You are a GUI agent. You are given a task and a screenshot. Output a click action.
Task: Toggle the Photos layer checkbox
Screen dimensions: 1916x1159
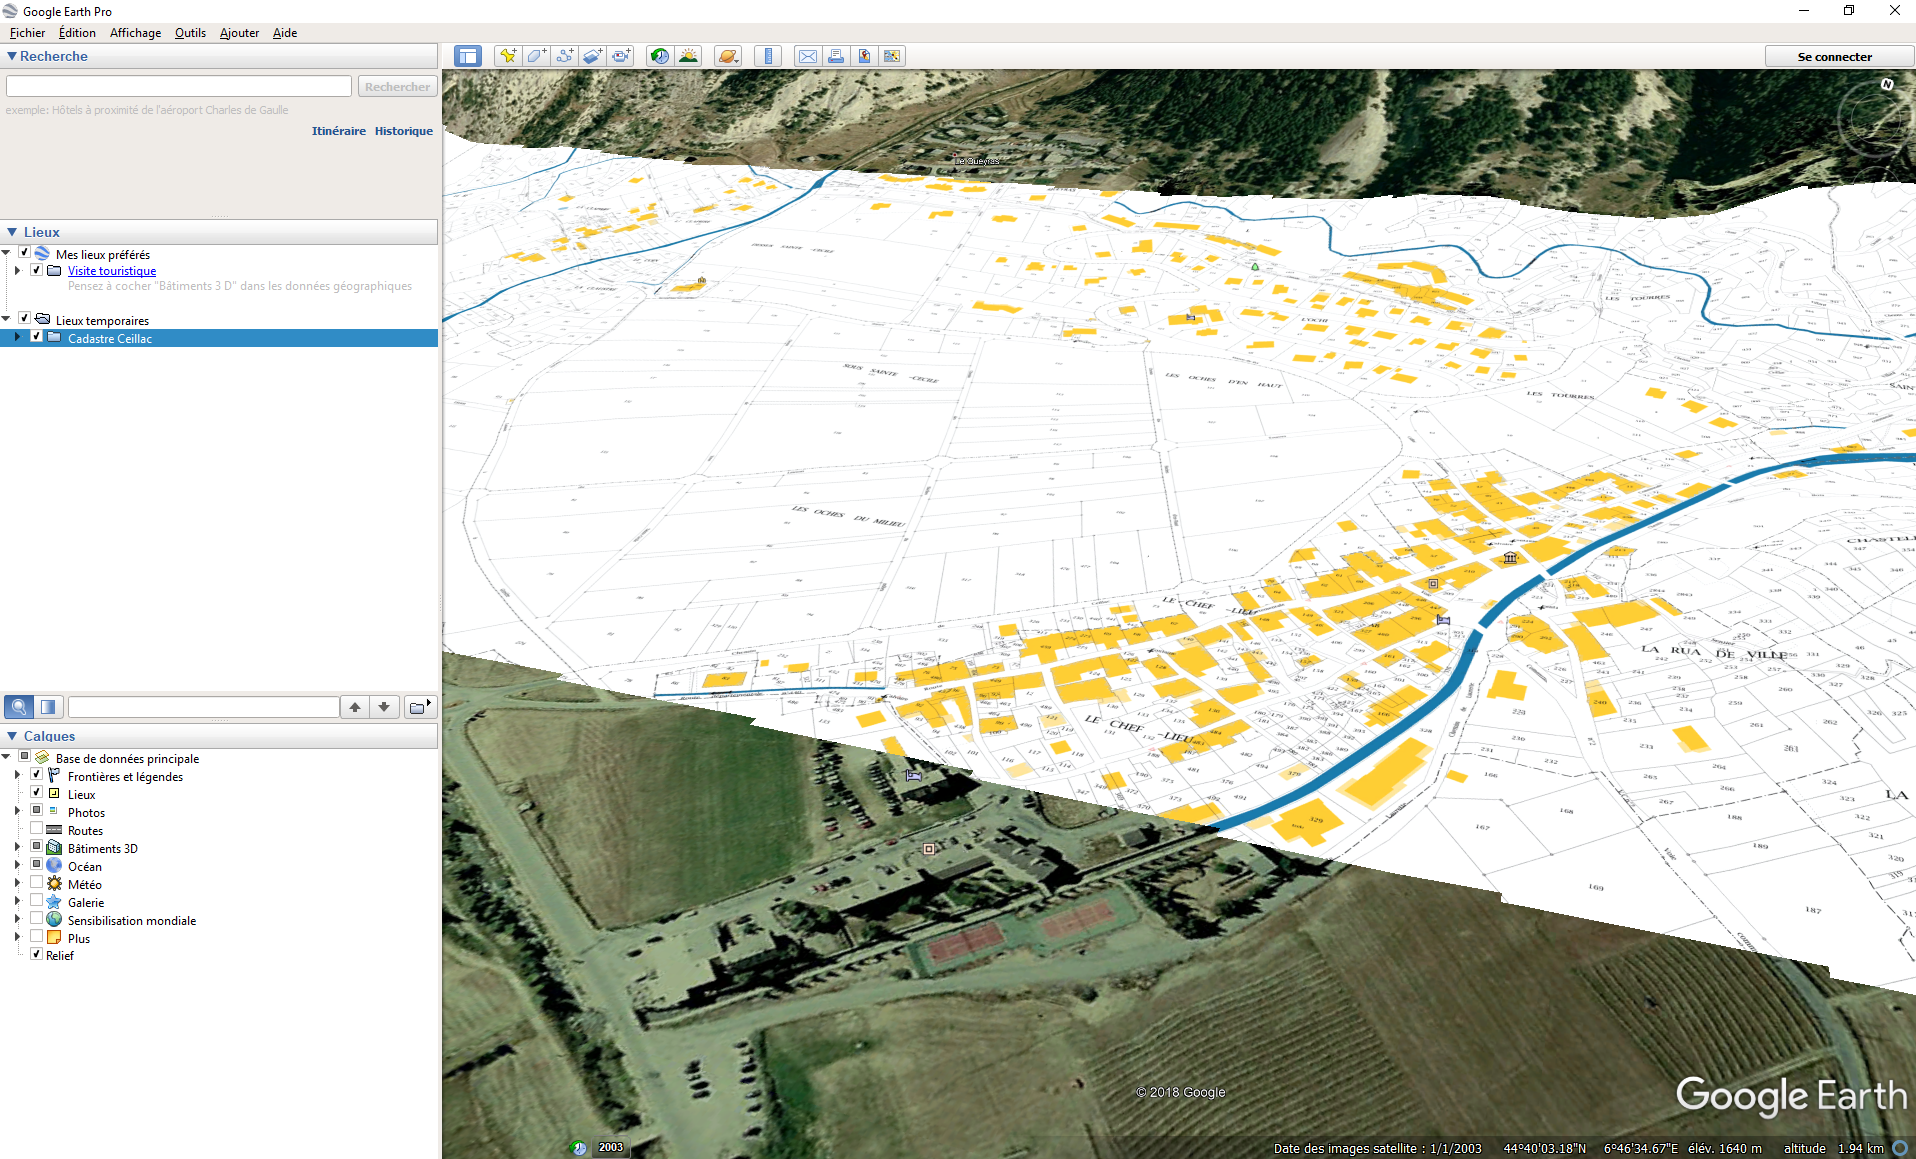37,811
